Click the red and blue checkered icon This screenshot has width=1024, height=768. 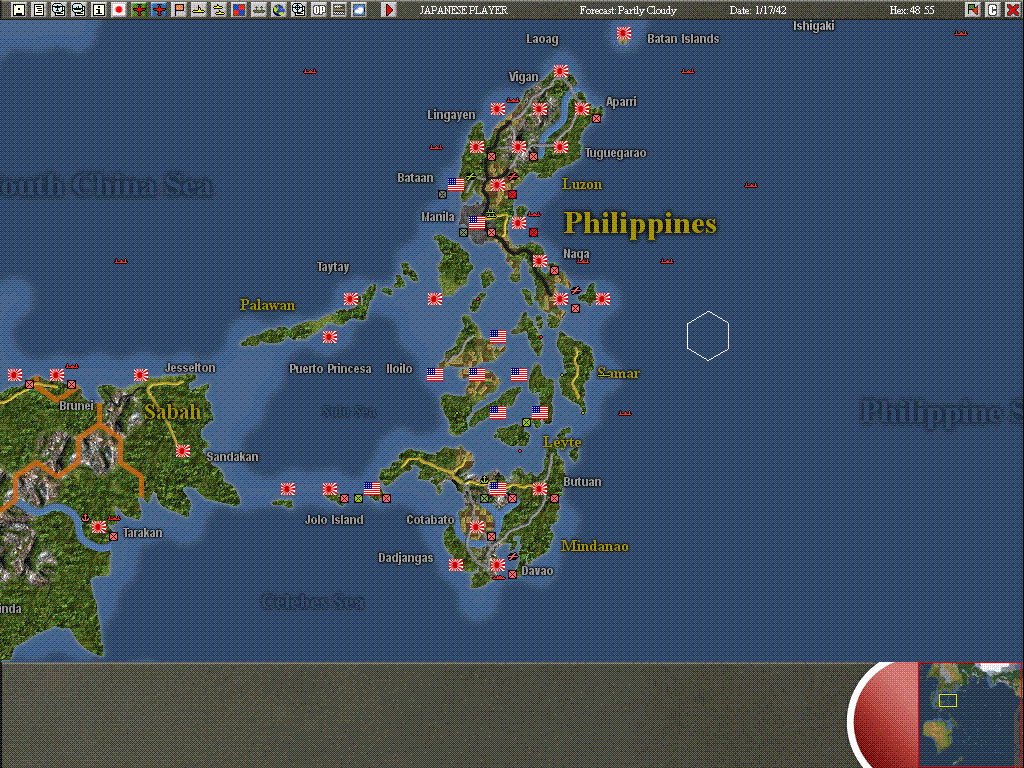click(x=239, y=10)
